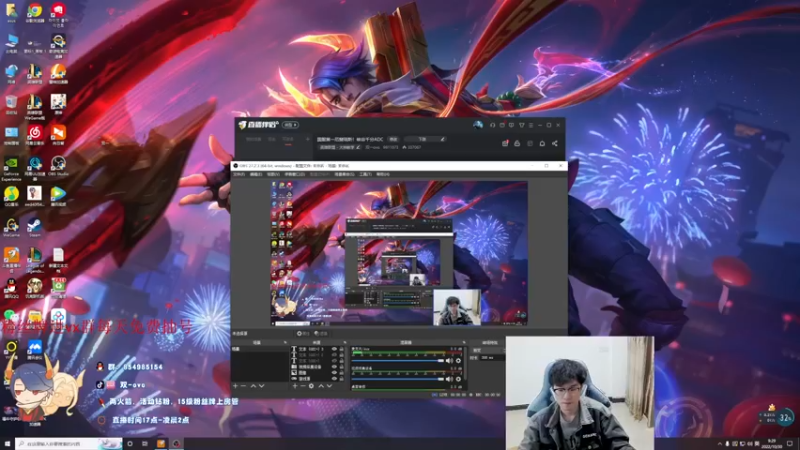The width and height of the screenshot is (800, 450).
Task: Lock the image source
Action: pyautogui.click(x=341, y=373)
